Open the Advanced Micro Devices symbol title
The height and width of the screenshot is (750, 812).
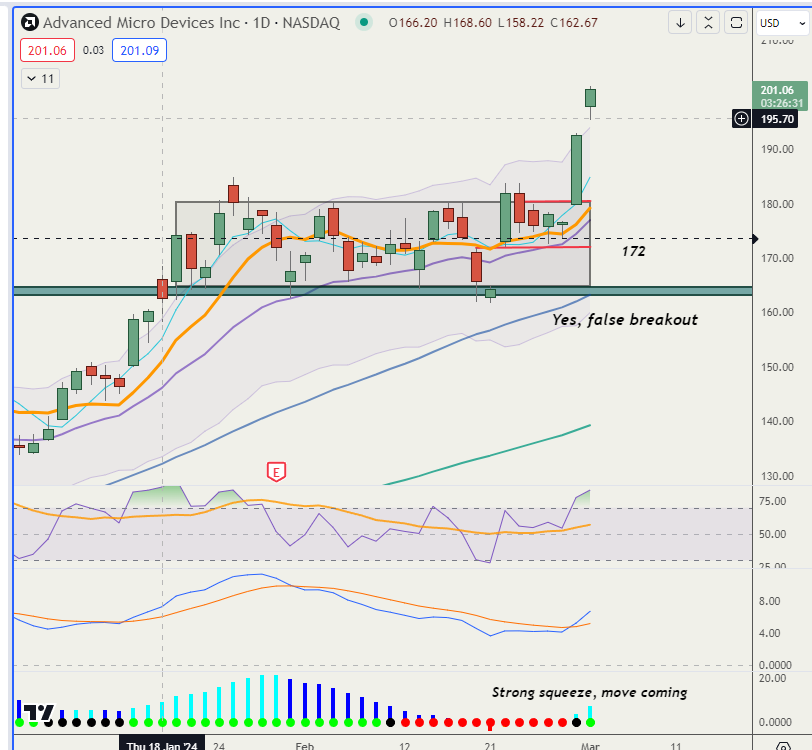click(191, 23)
